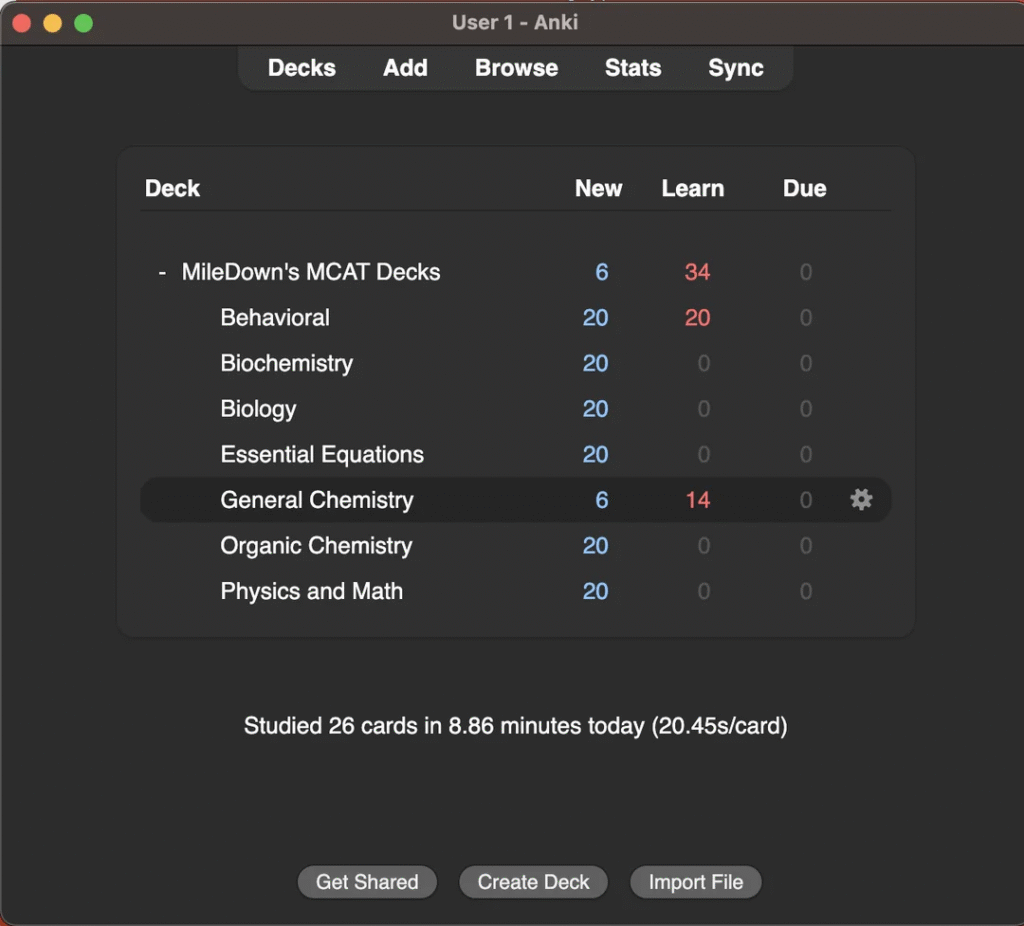Minimize the Anki window with yellow button

tap(52, 24)
